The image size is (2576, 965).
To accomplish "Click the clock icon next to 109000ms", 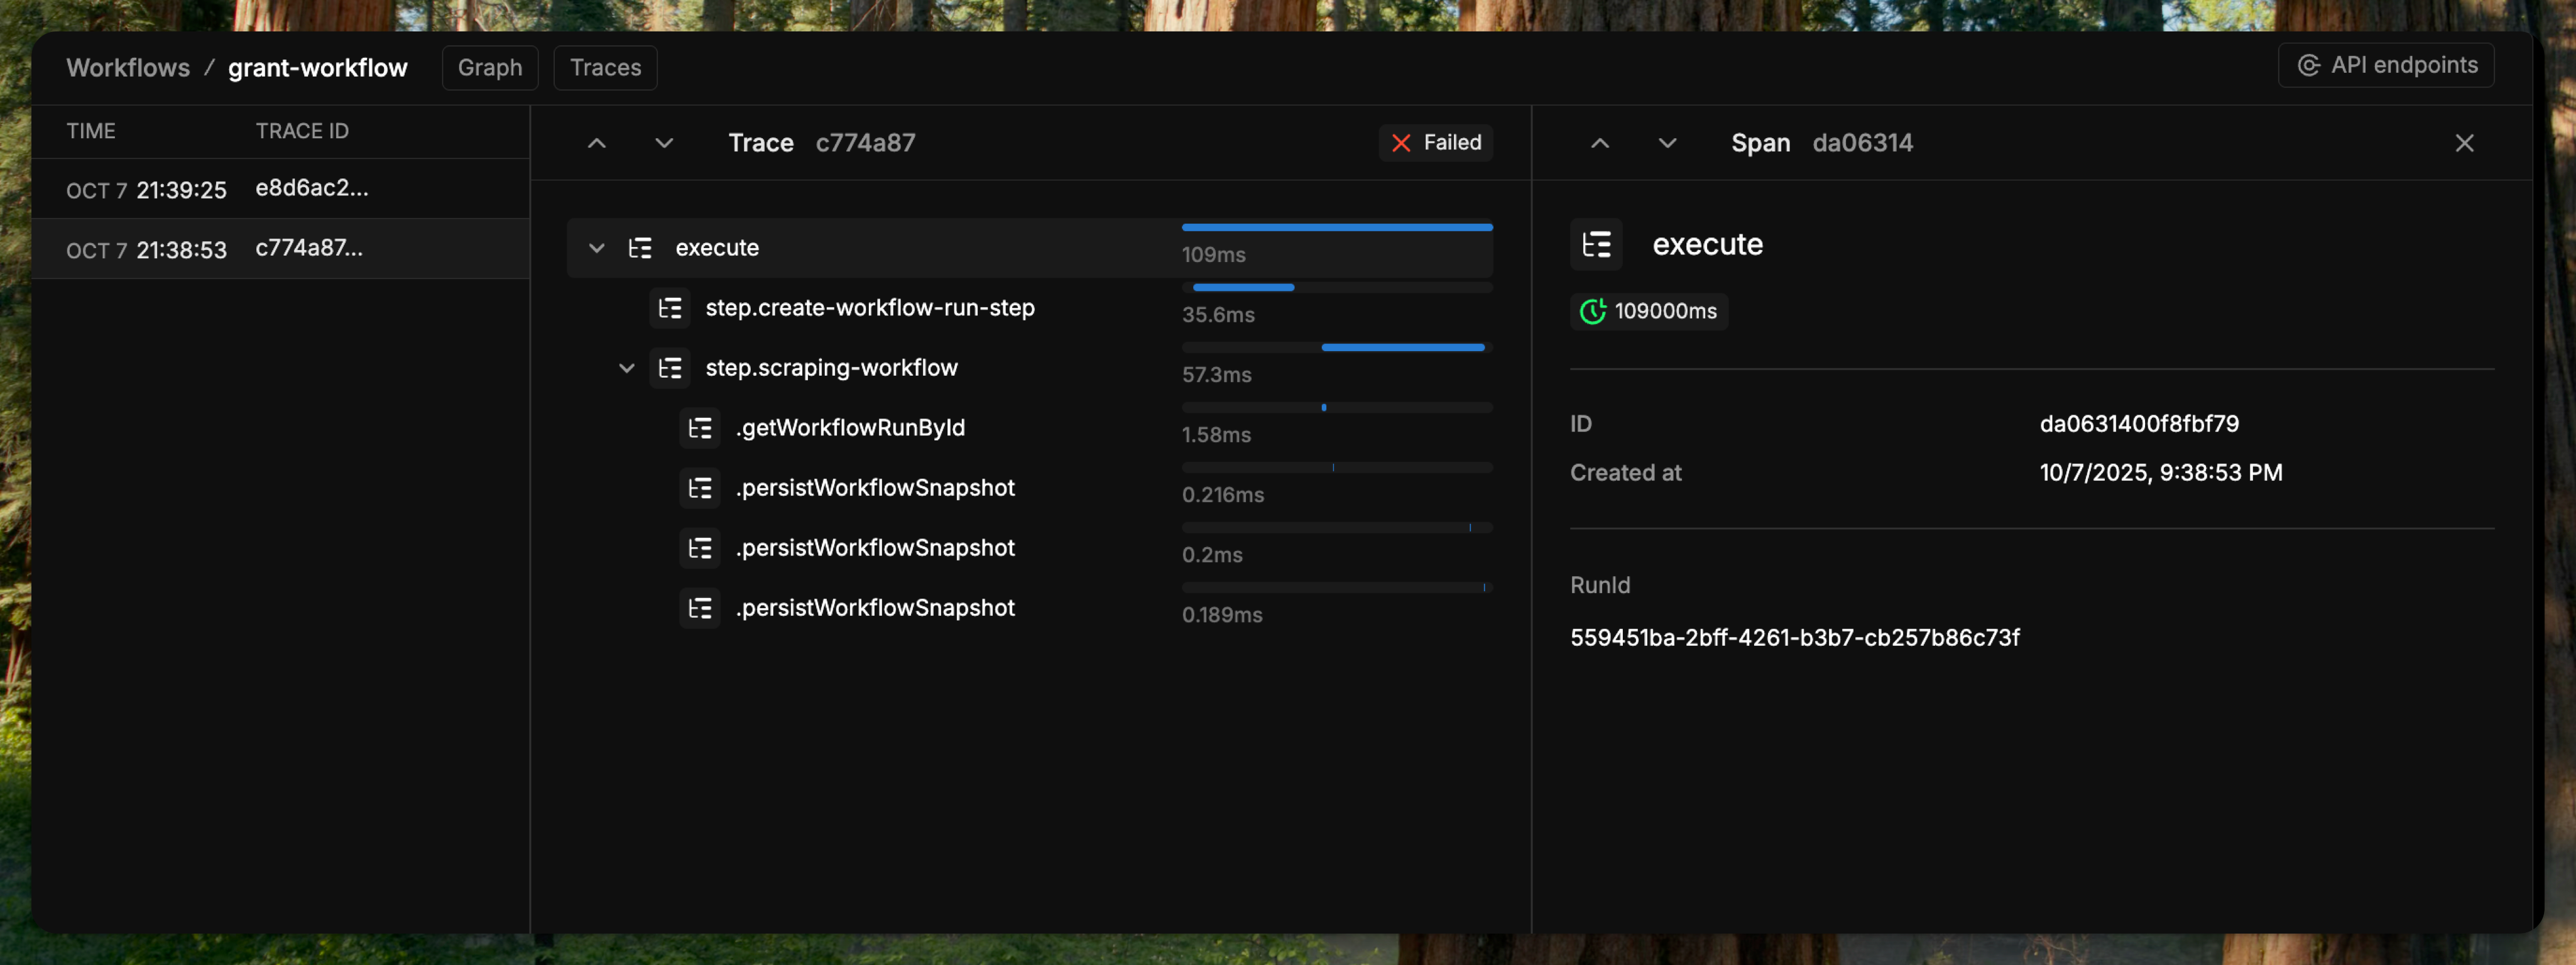I will 1592,311.
